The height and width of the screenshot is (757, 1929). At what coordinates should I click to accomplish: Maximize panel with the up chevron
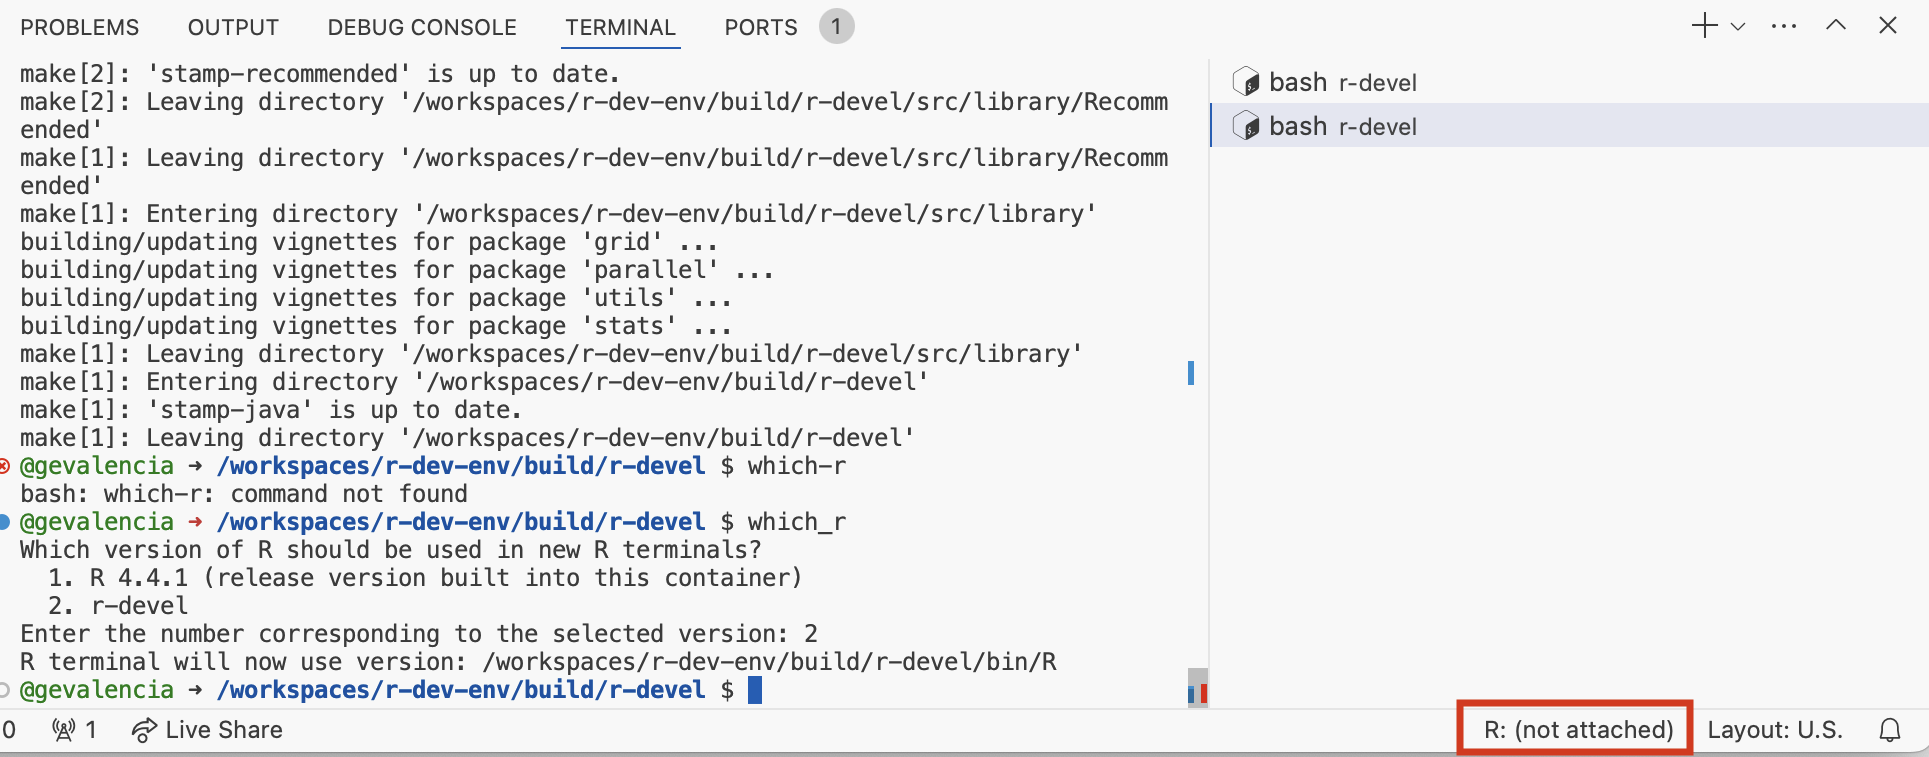[1836, 26]
